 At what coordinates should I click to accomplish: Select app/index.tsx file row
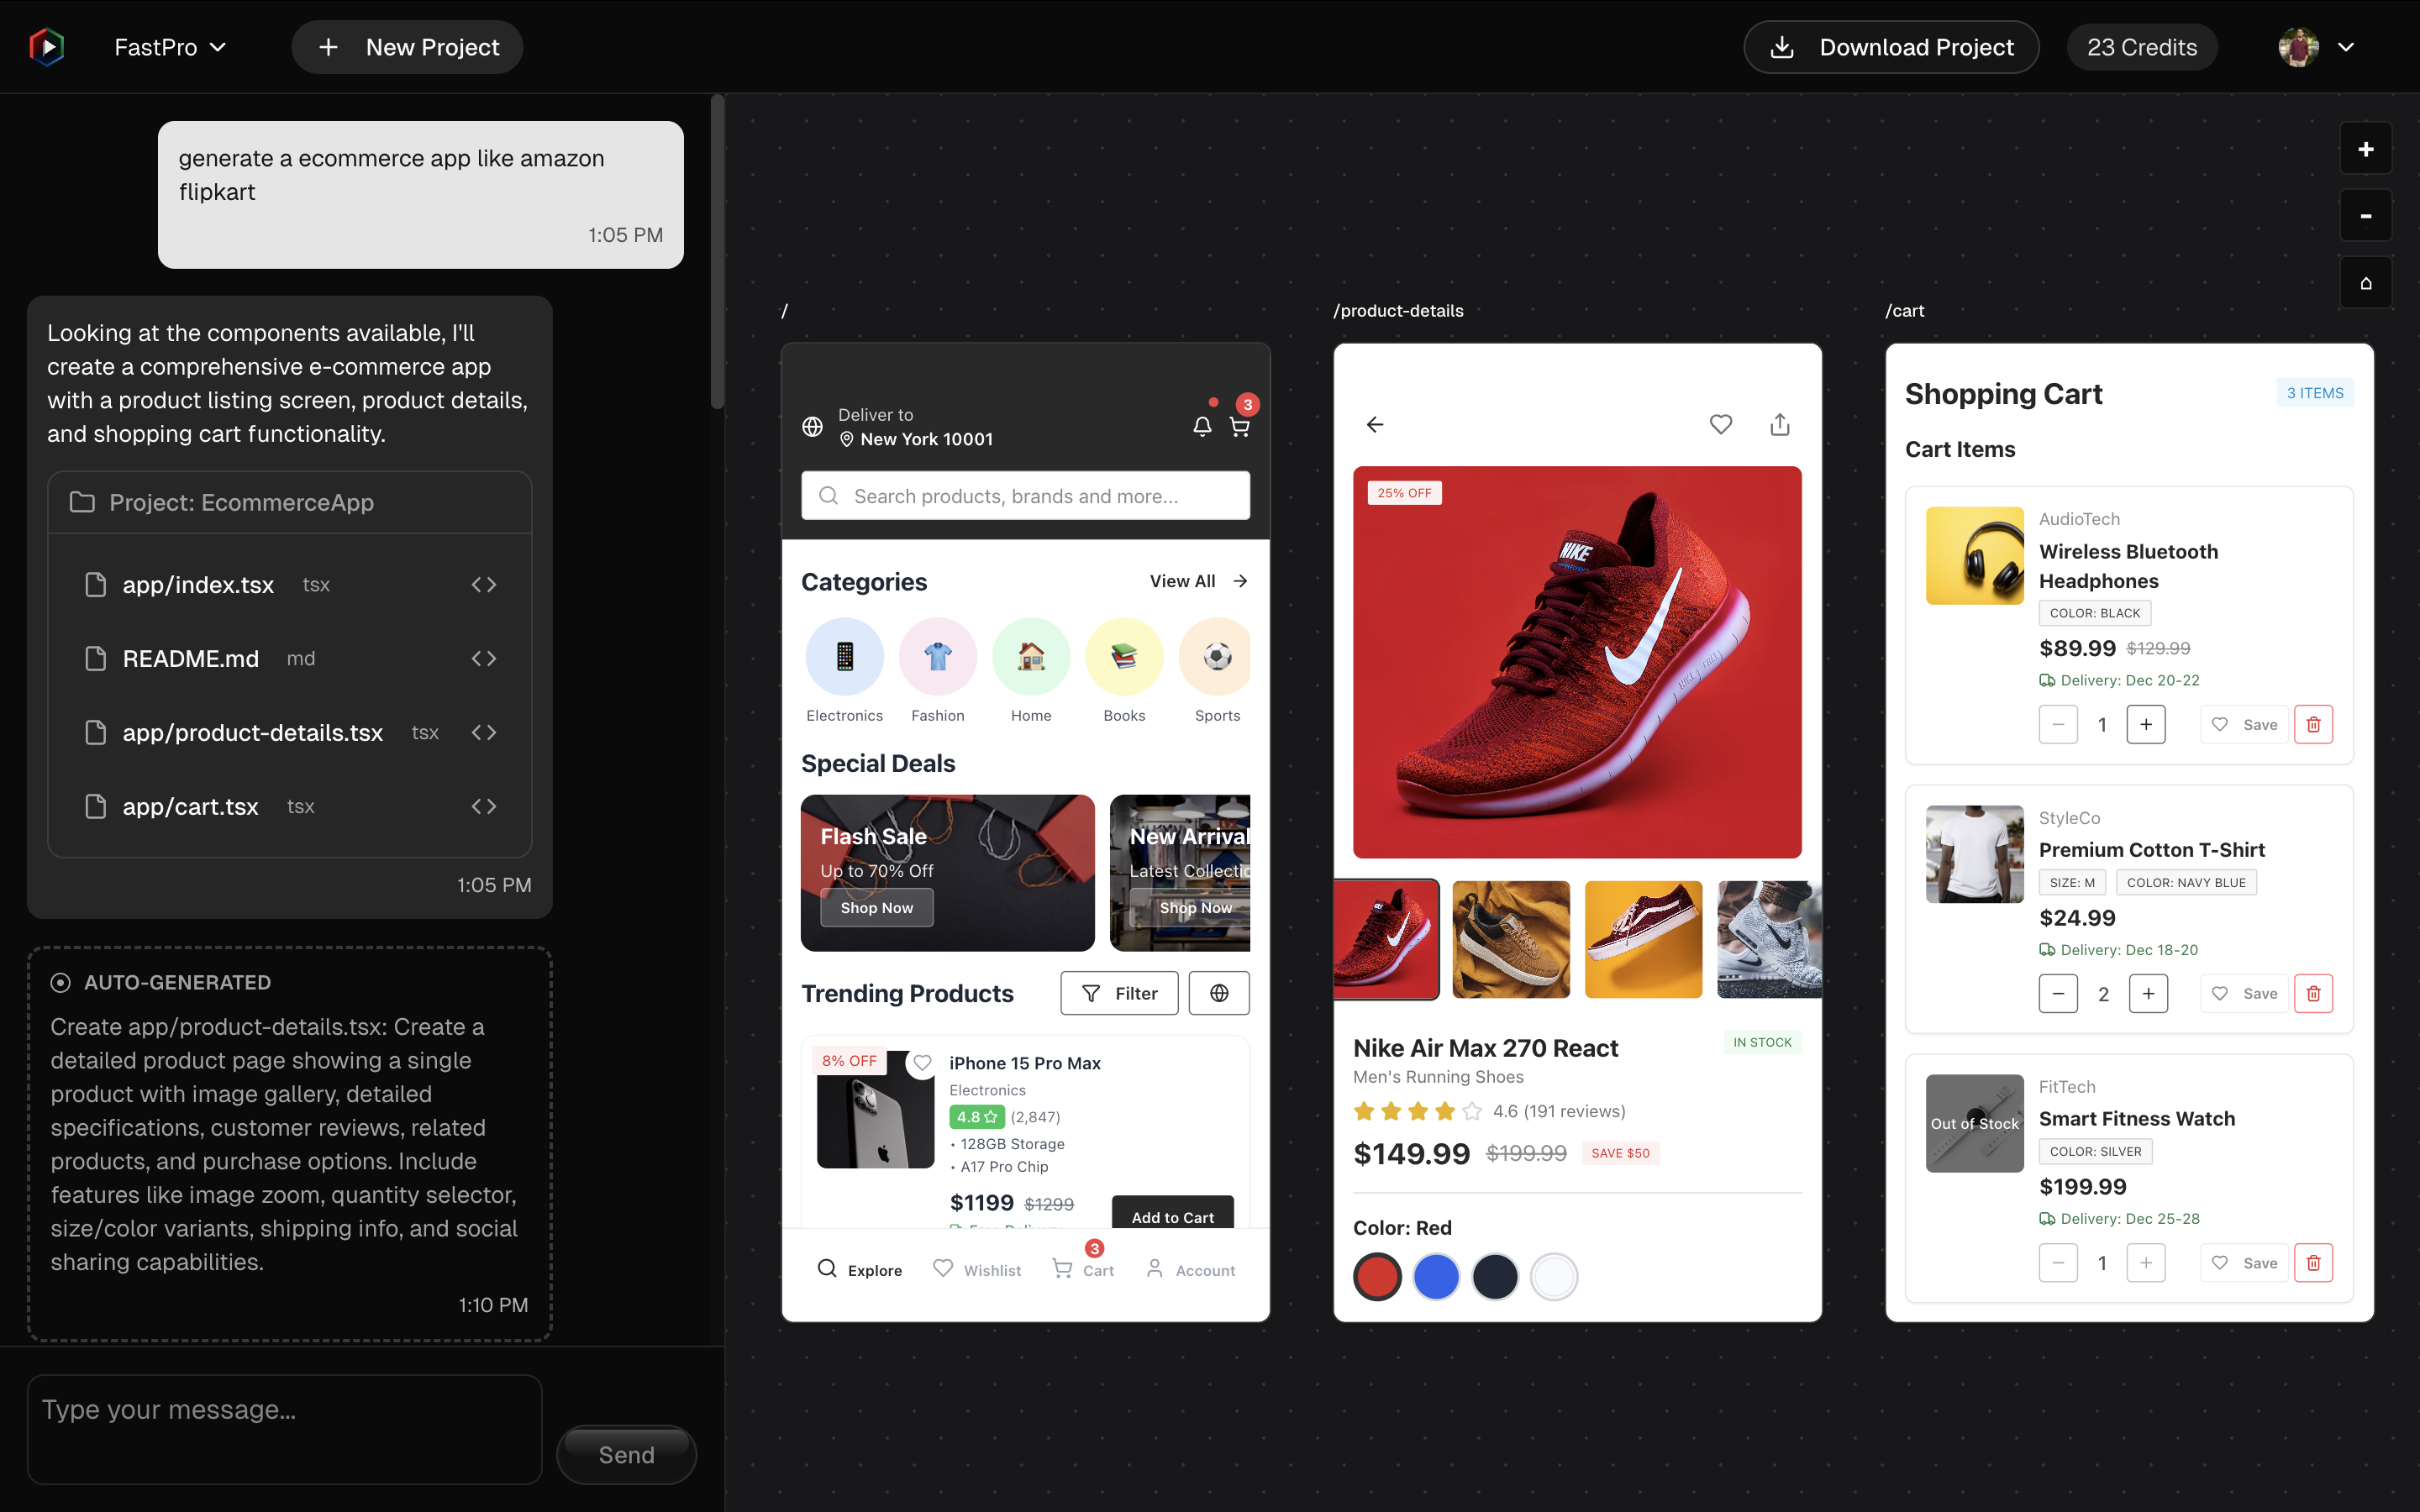pyautogui.click(x=290, y=585)
